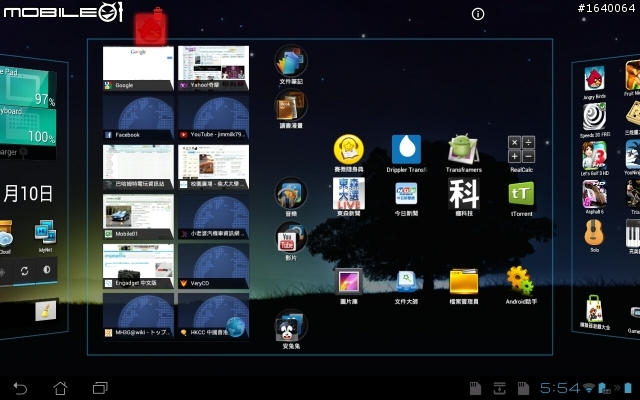This screenshot has height=400, width=640.
Task: Open the Yahoo bookmark thumbnail
Action: (x=213, y=68)
